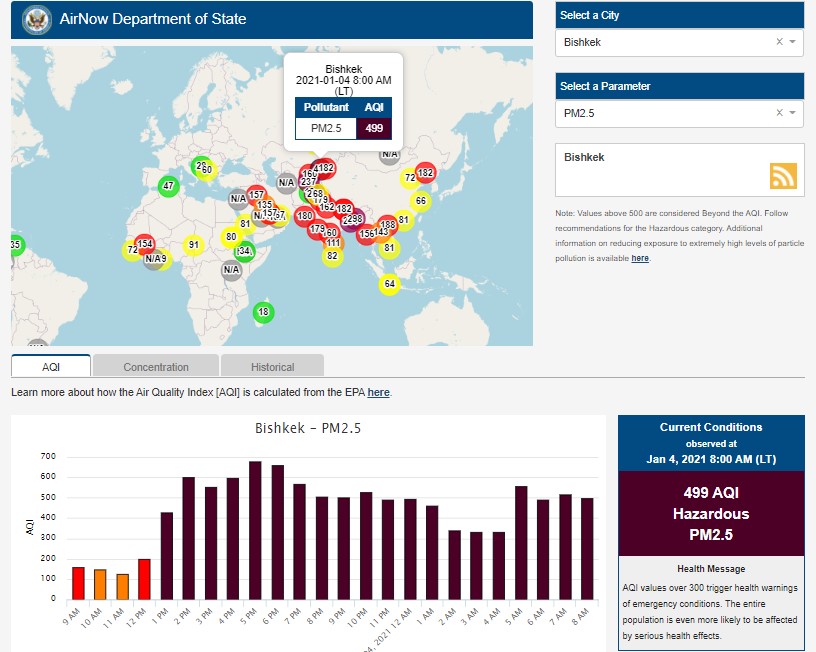Switch to the AQI tab
This screenshot has width=816, height=652.
(x=51, y=366)
